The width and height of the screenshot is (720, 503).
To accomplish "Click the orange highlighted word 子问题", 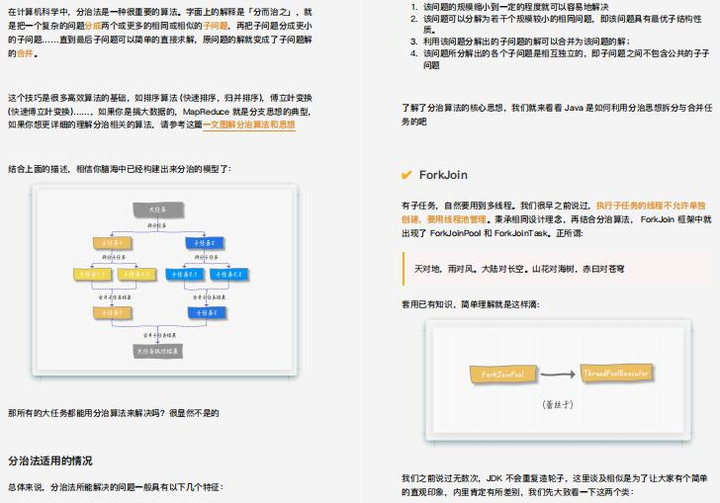I will 215,26.
